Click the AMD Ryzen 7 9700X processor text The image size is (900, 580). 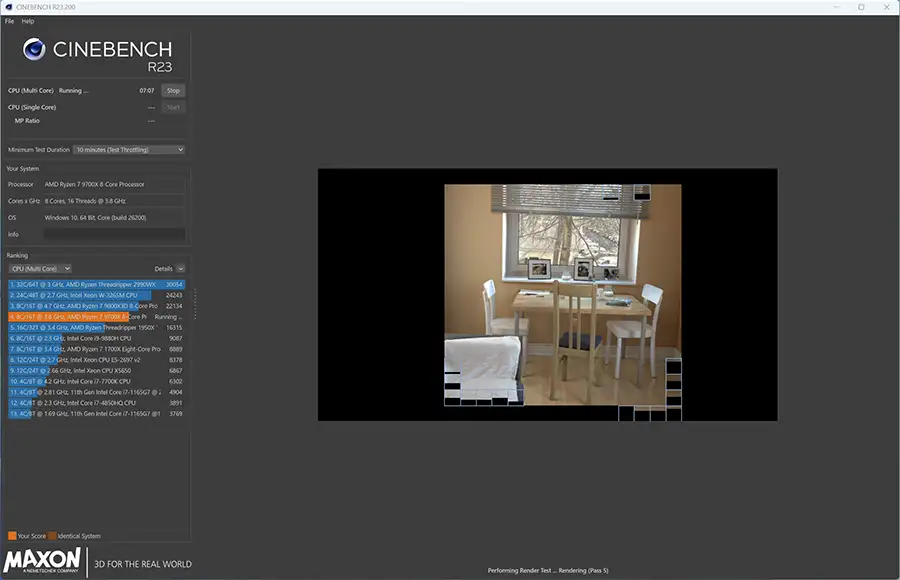[94, 184]
